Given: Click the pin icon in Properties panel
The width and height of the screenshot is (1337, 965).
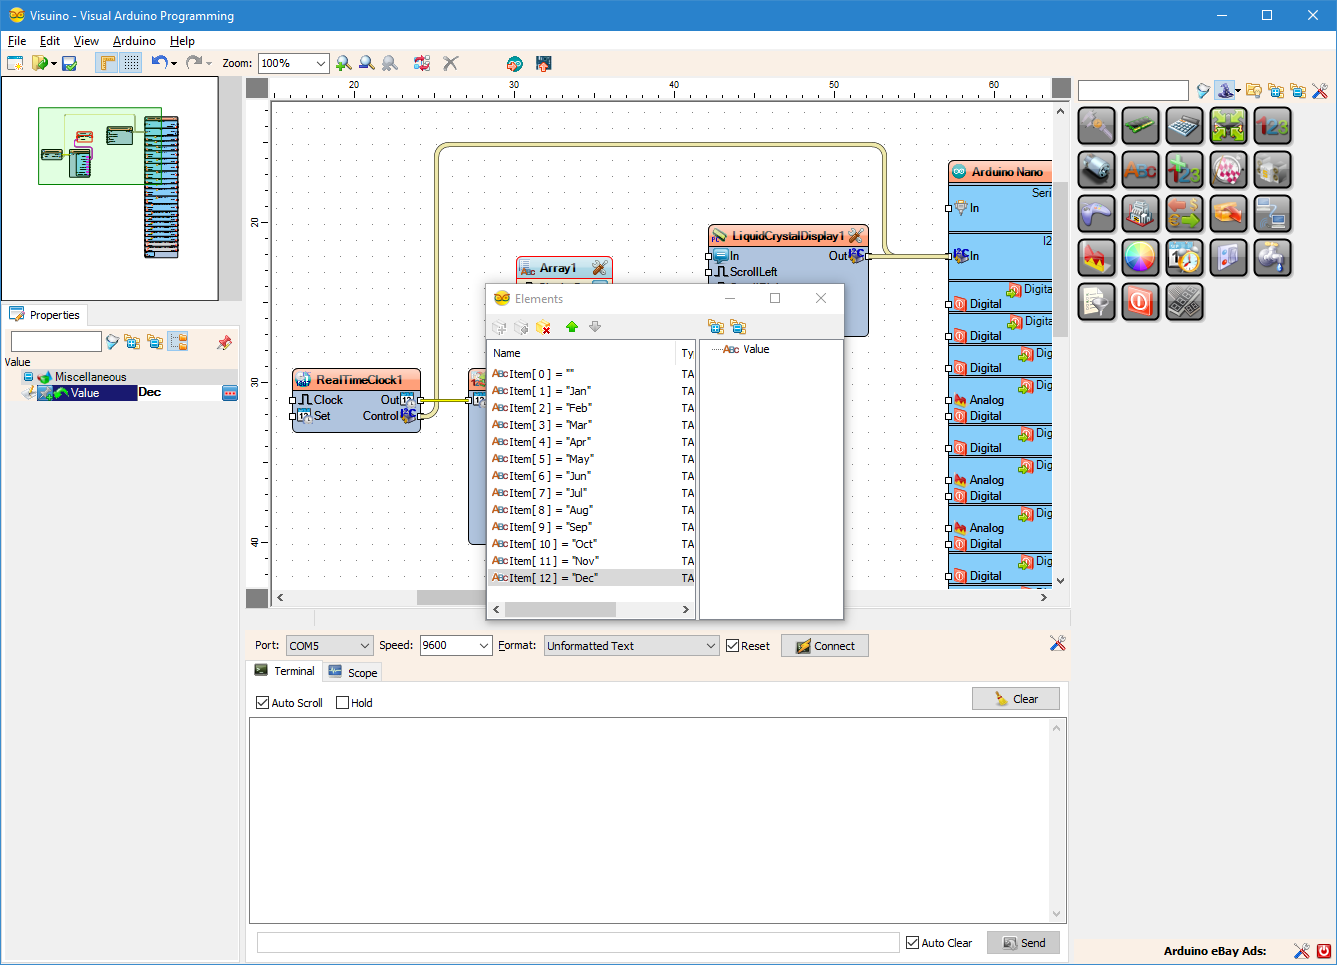Looking at the screenshot, I should [x=224, y=342].
